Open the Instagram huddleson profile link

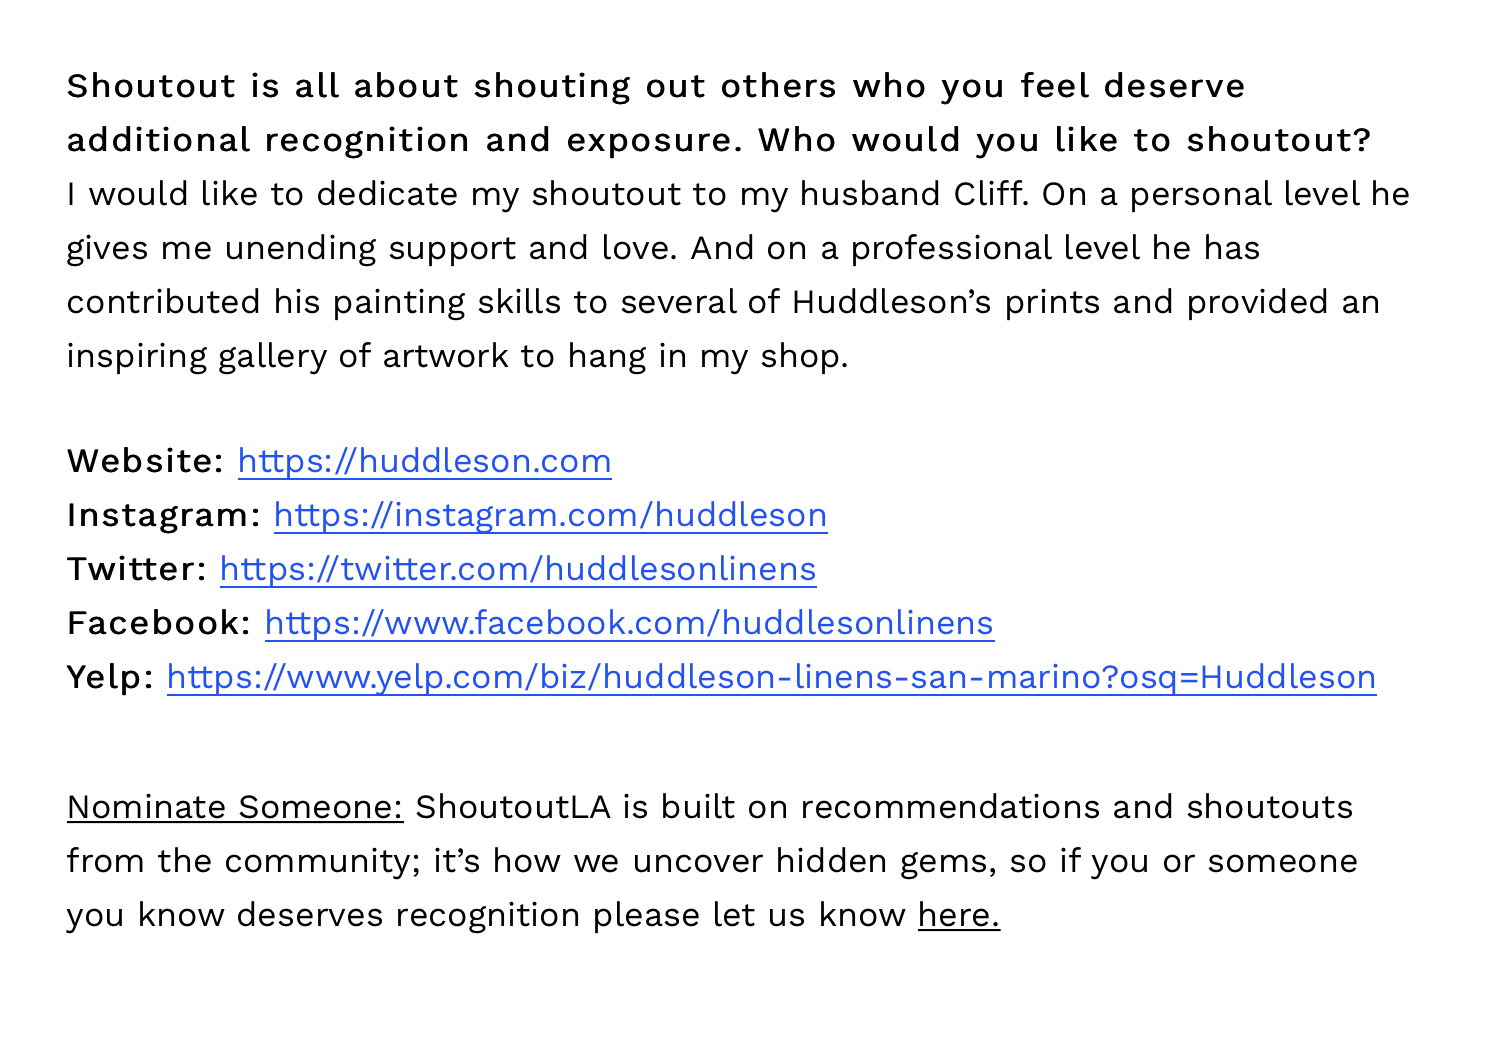[550, 515]
